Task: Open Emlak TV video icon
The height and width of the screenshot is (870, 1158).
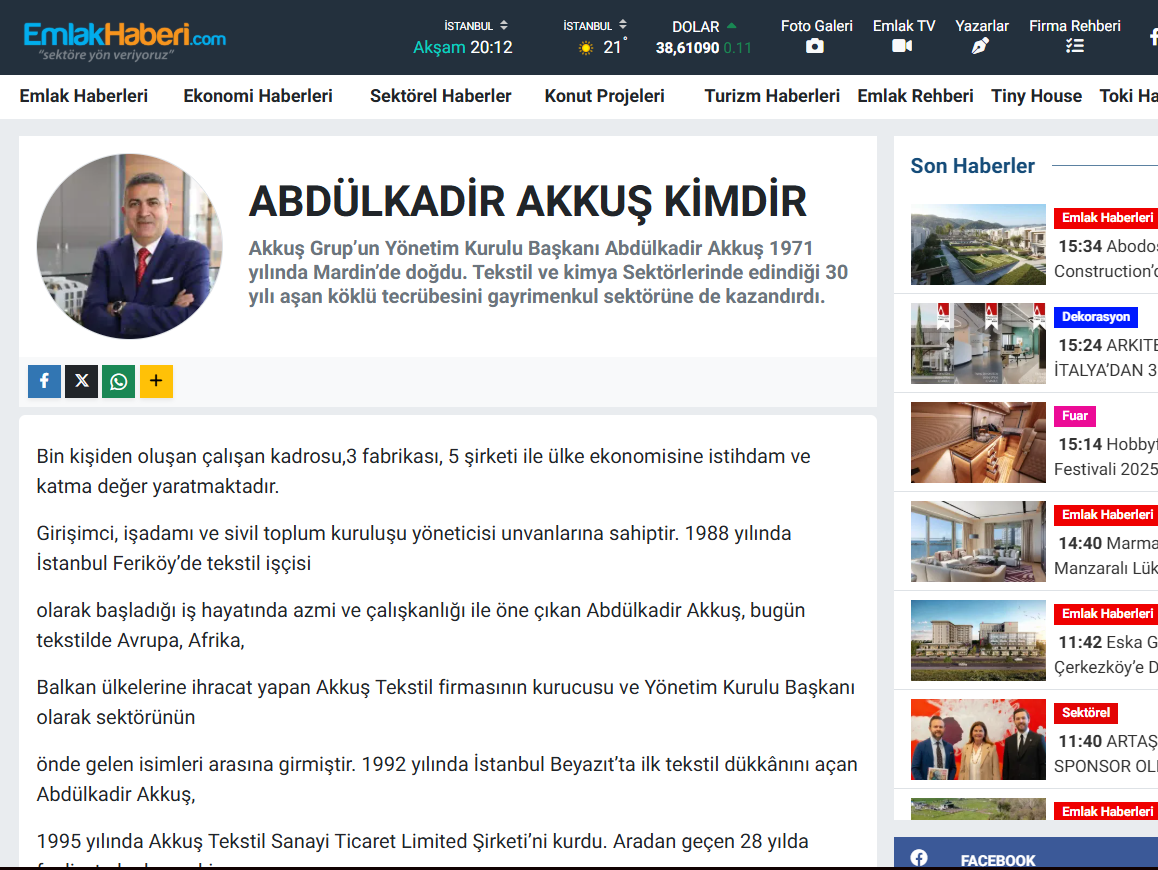Action: 902,46
